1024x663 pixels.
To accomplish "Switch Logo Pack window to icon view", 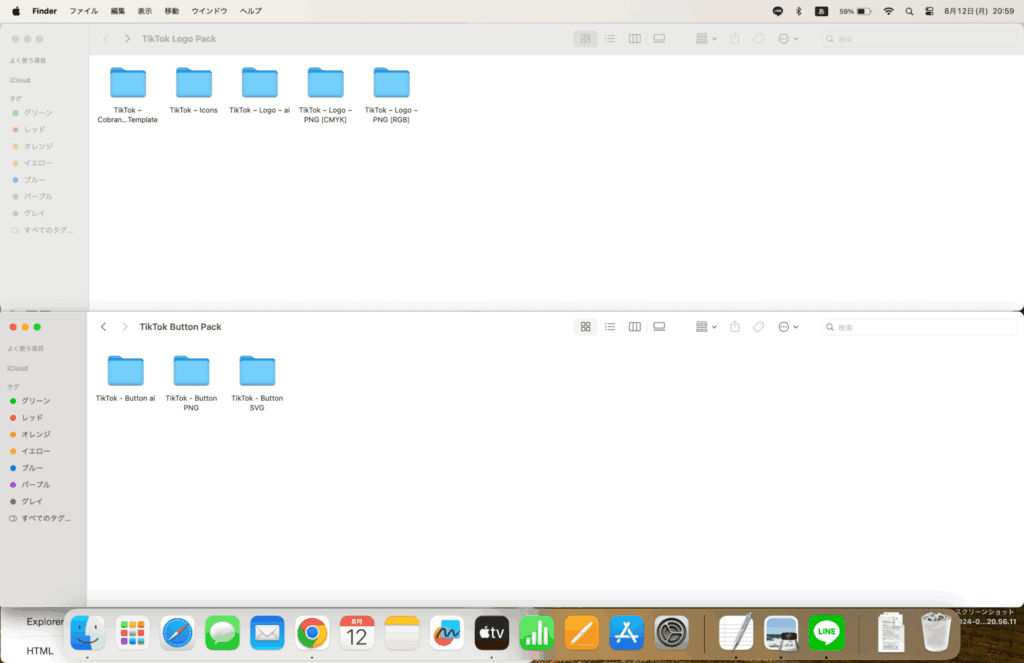I will point(585,39).
